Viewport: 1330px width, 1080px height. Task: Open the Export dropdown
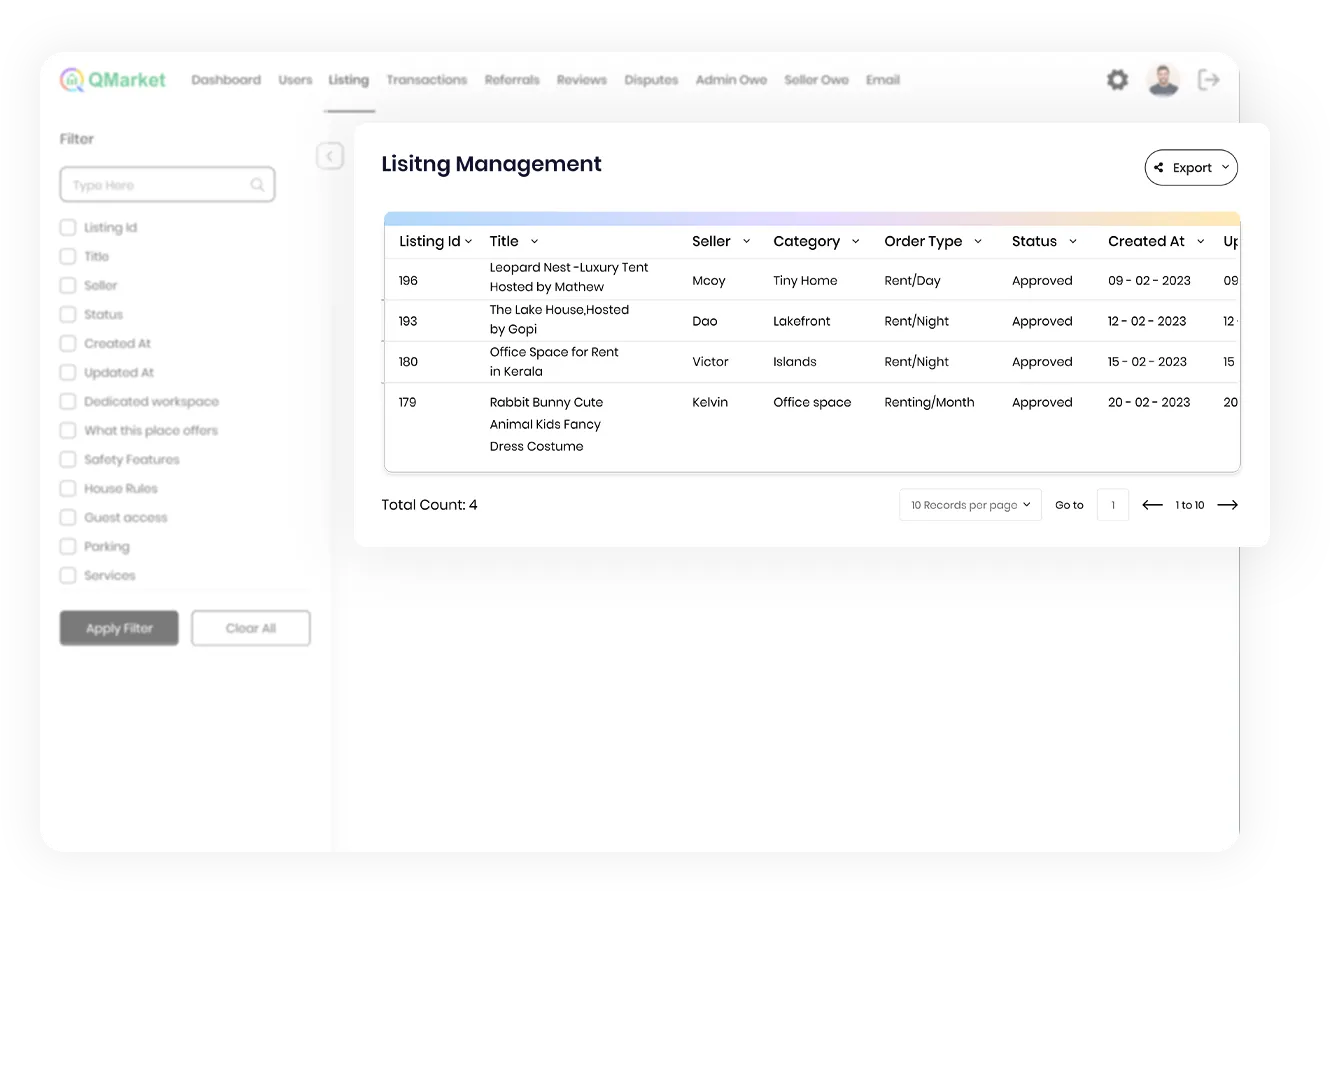pos(1190,168)
